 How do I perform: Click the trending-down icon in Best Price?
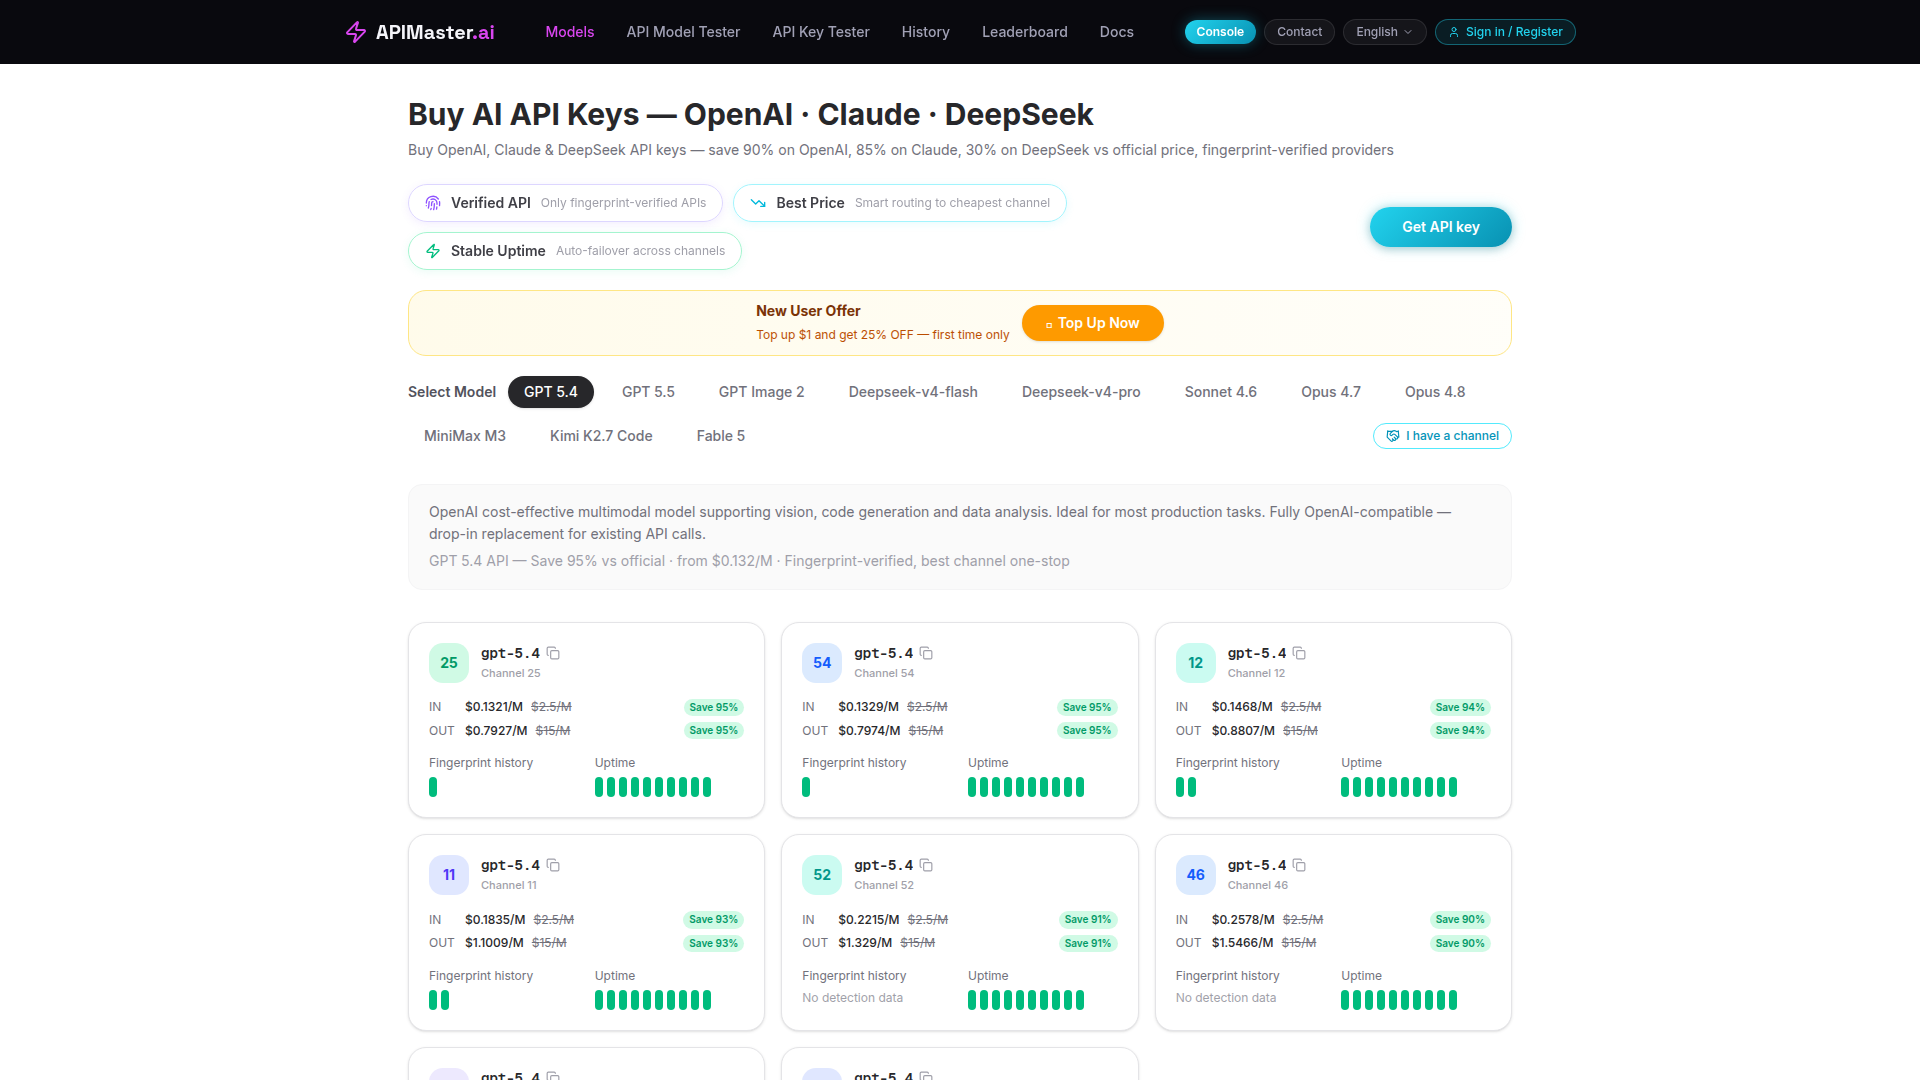(x=758, y=203)
